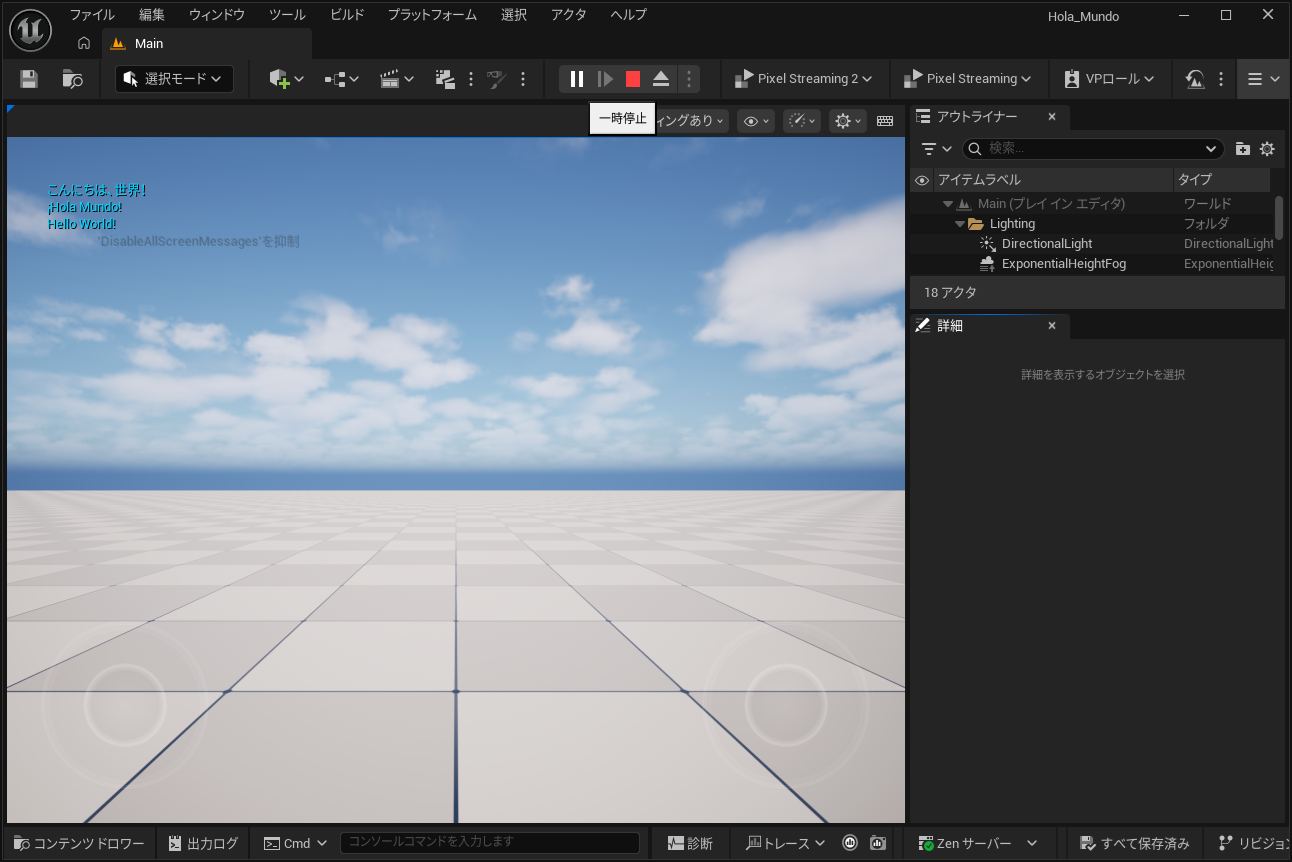Open the home tab icon

(x=84, y=43)
